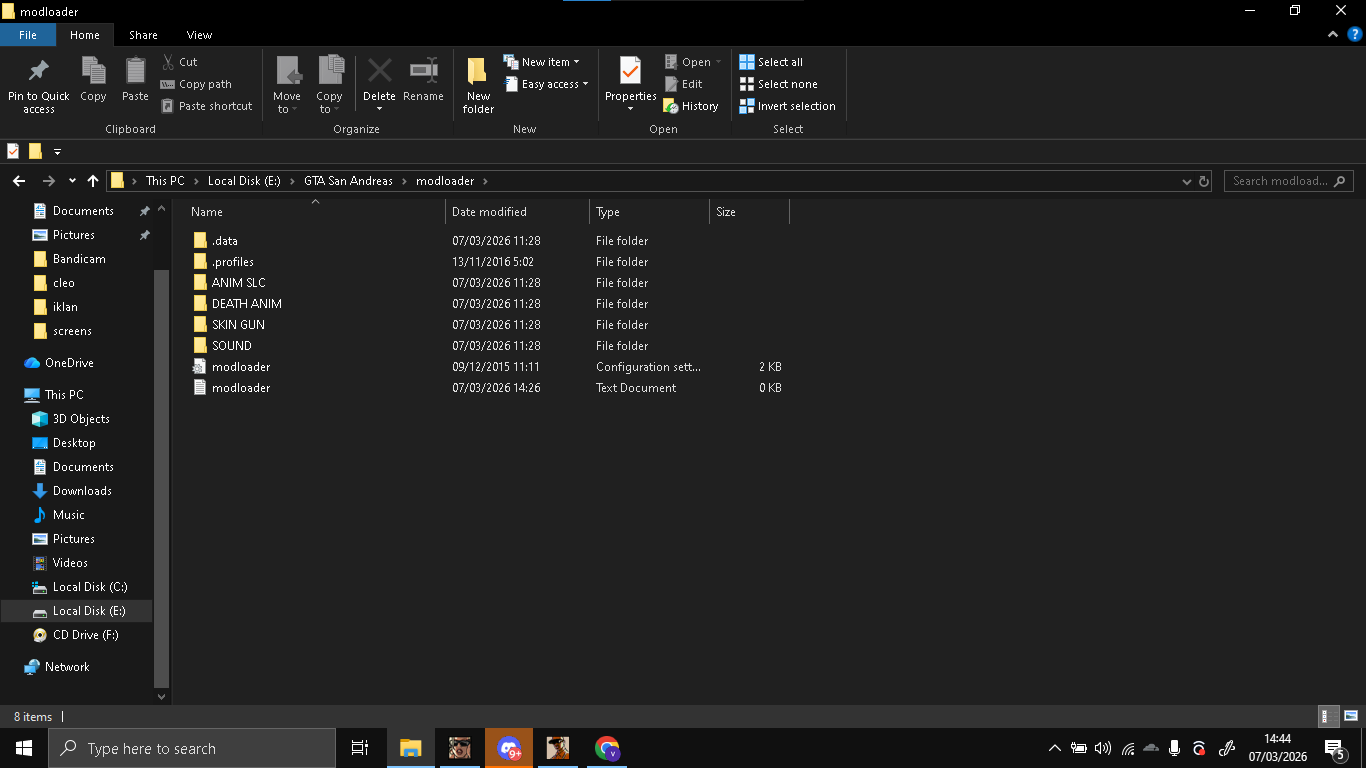Open the Move to dropdown
This screenshot has width=1366, height=768.
[x=287, y=84]
